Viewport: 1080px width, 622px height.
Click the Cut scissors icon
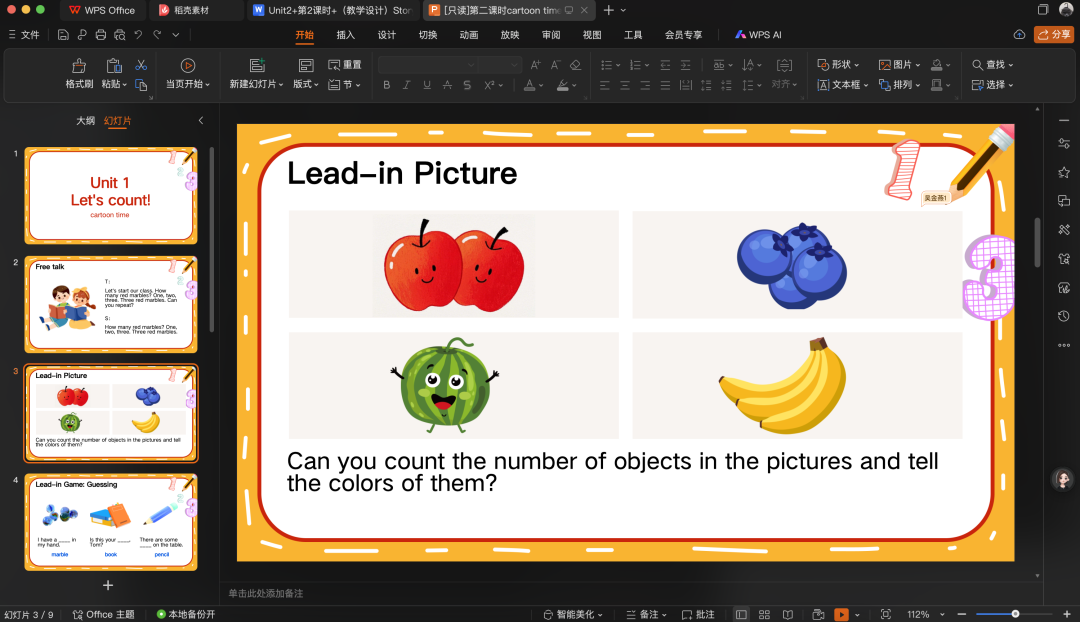[x=141, y=65]
